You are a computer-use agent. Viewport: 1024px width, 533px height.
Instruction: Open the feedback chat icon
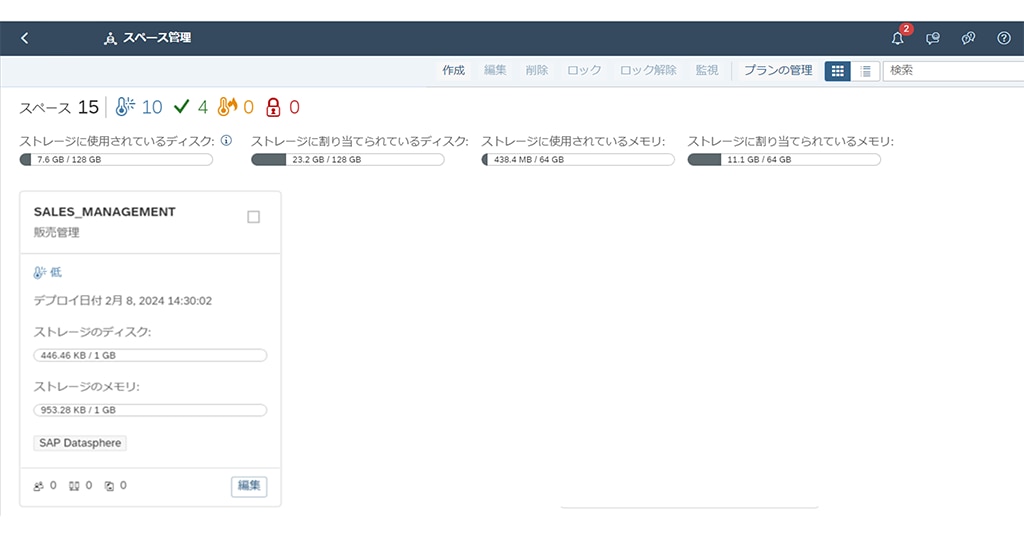[x=933, y=38]
